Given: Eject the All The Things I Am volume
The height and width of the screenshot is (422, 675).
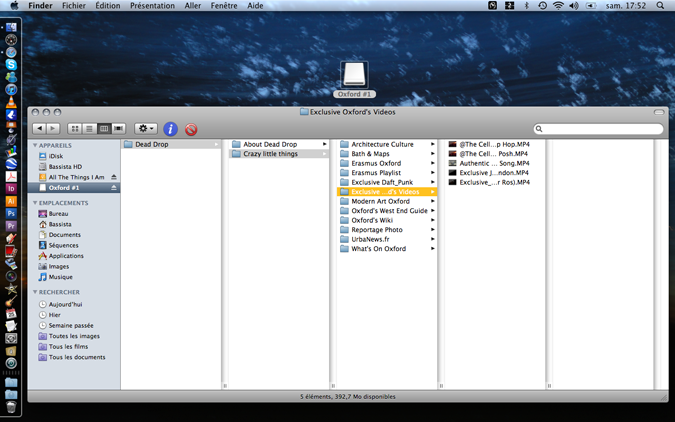Looking at the screenshot, I should click(114, 177).
